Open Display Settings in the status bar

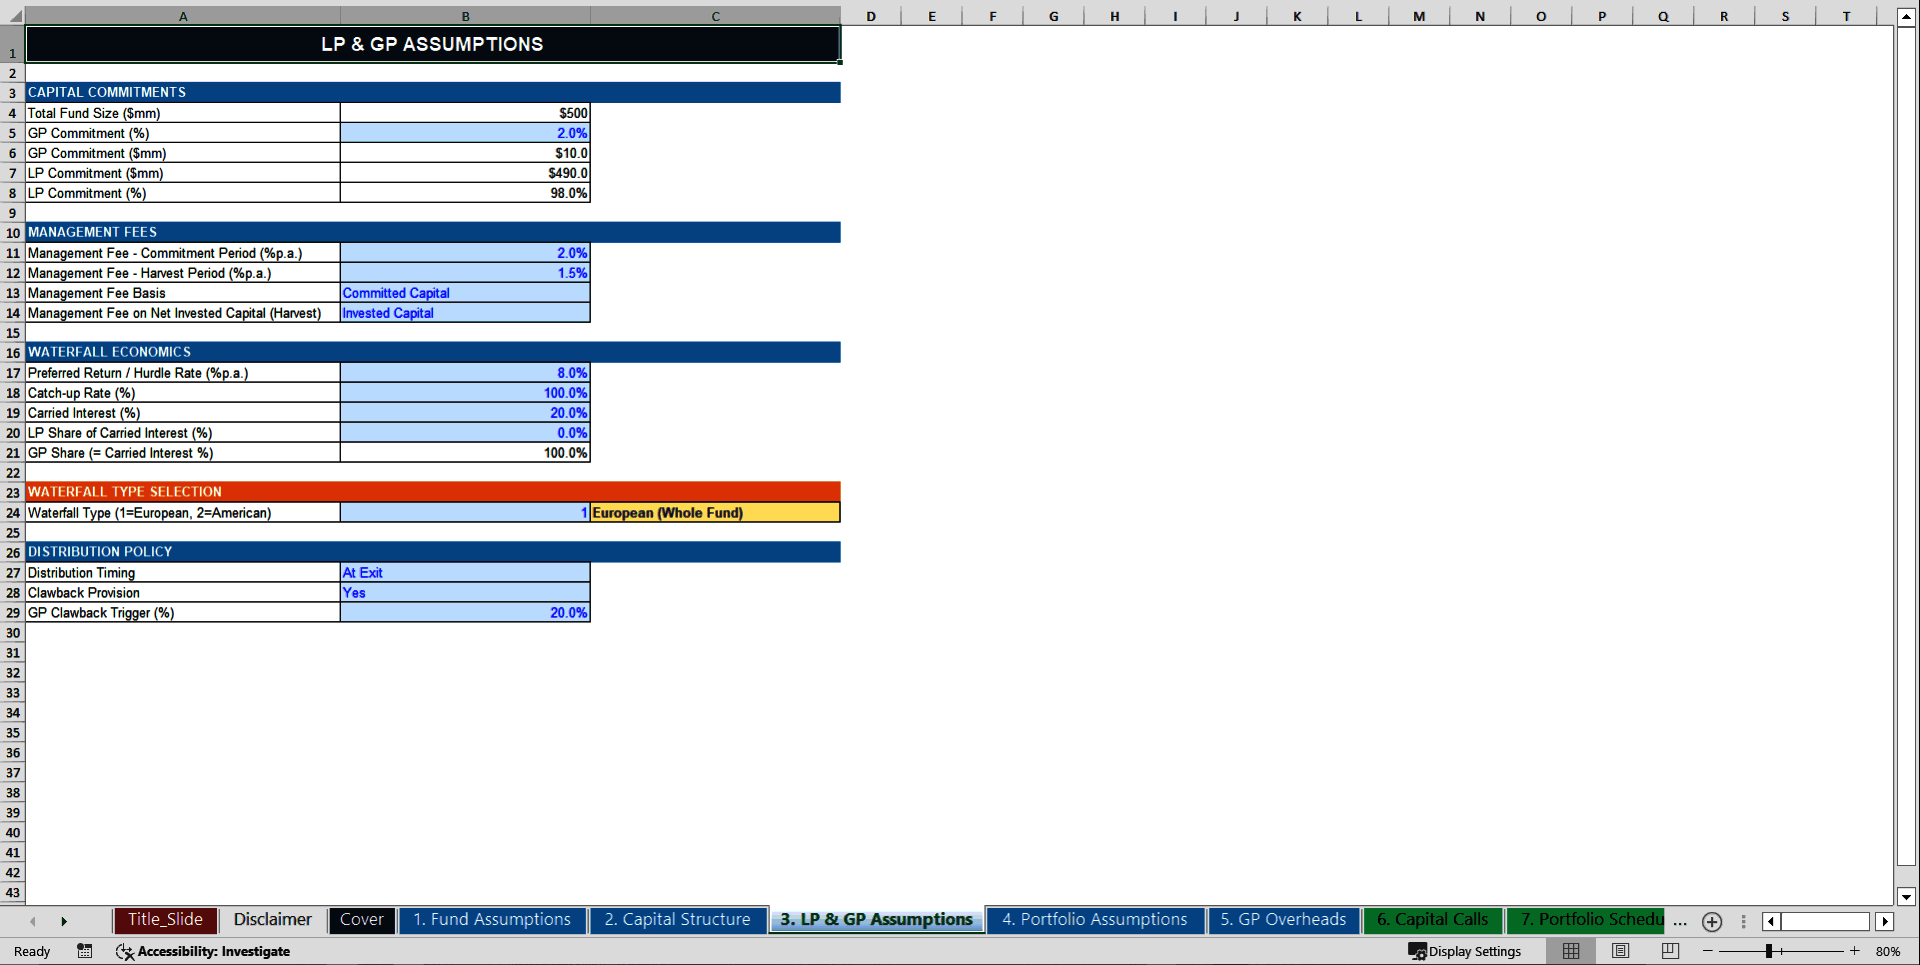tap(1466, 951)
